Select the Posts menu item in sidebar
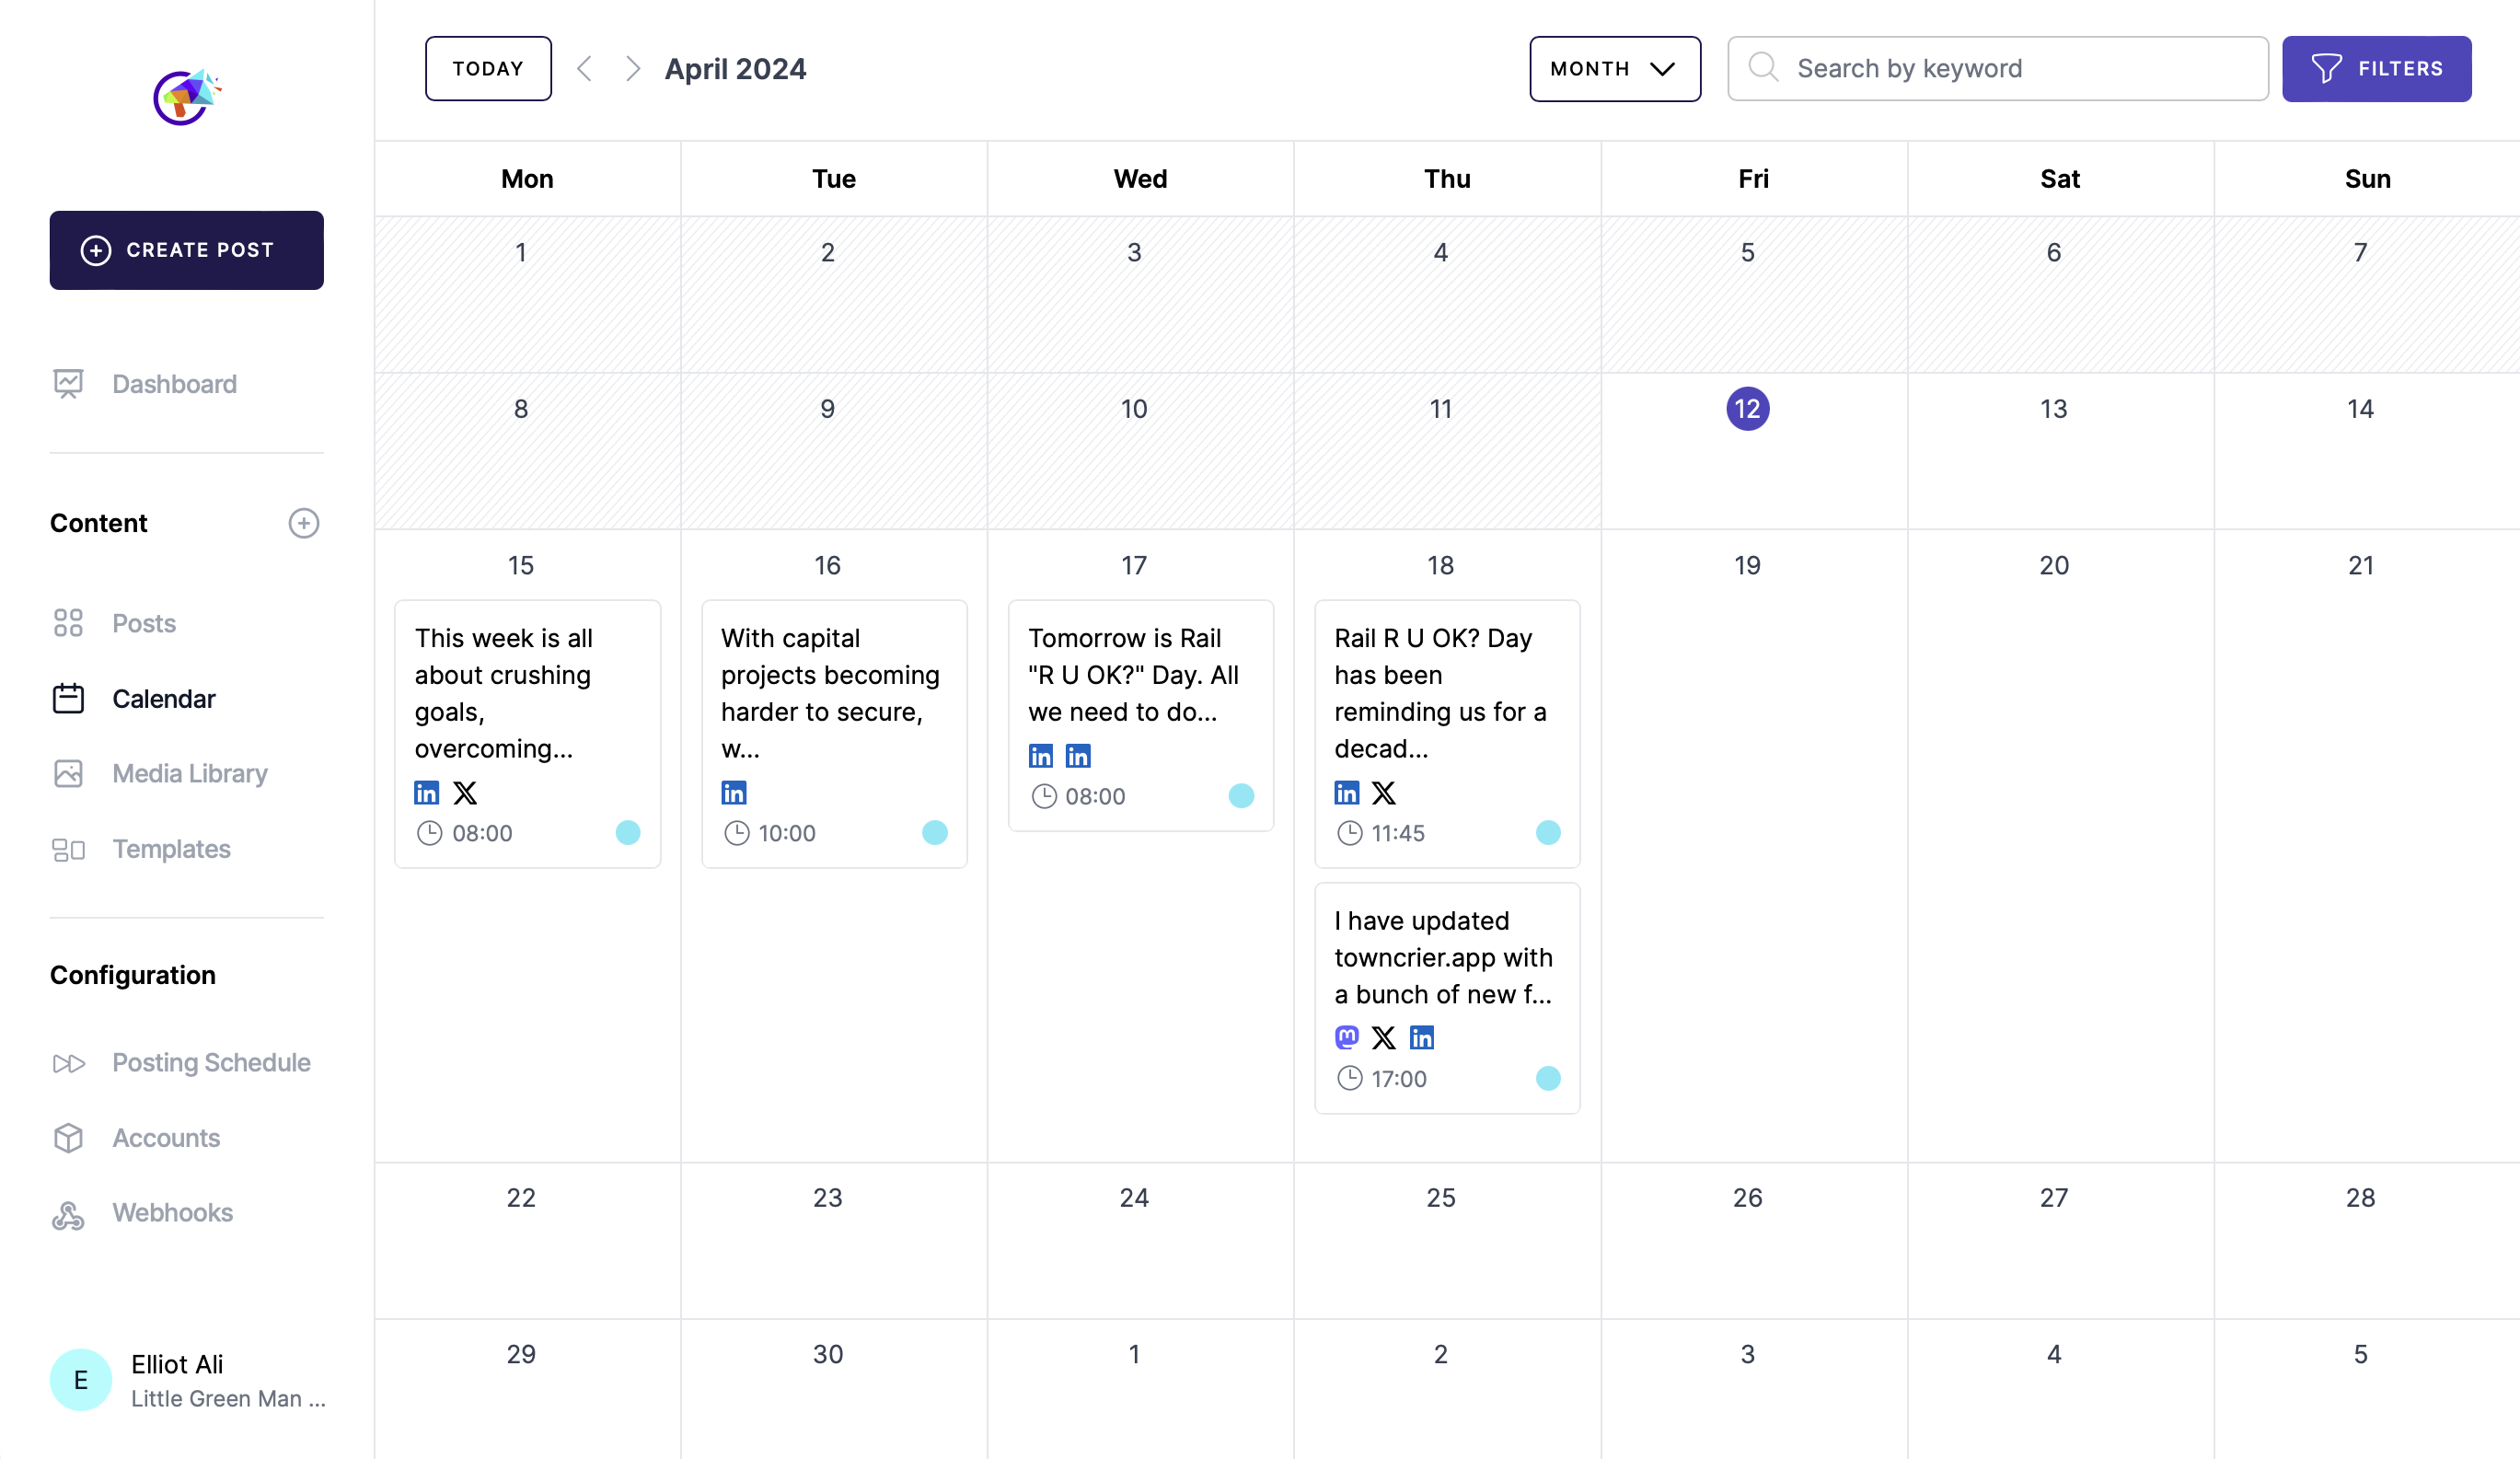 143,622
